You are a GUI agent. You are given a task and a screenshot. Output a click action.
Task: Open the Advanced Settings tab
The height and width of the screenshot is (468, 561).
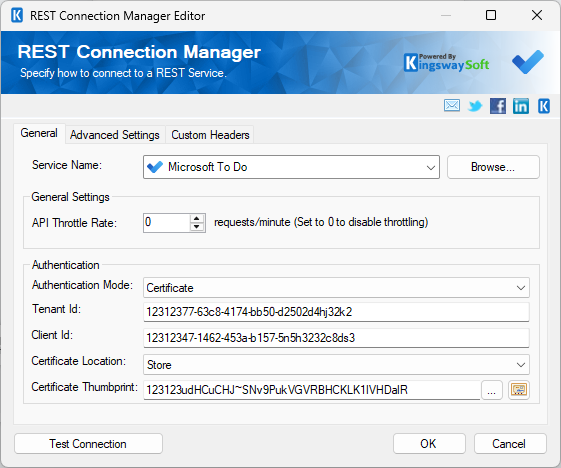115,135
